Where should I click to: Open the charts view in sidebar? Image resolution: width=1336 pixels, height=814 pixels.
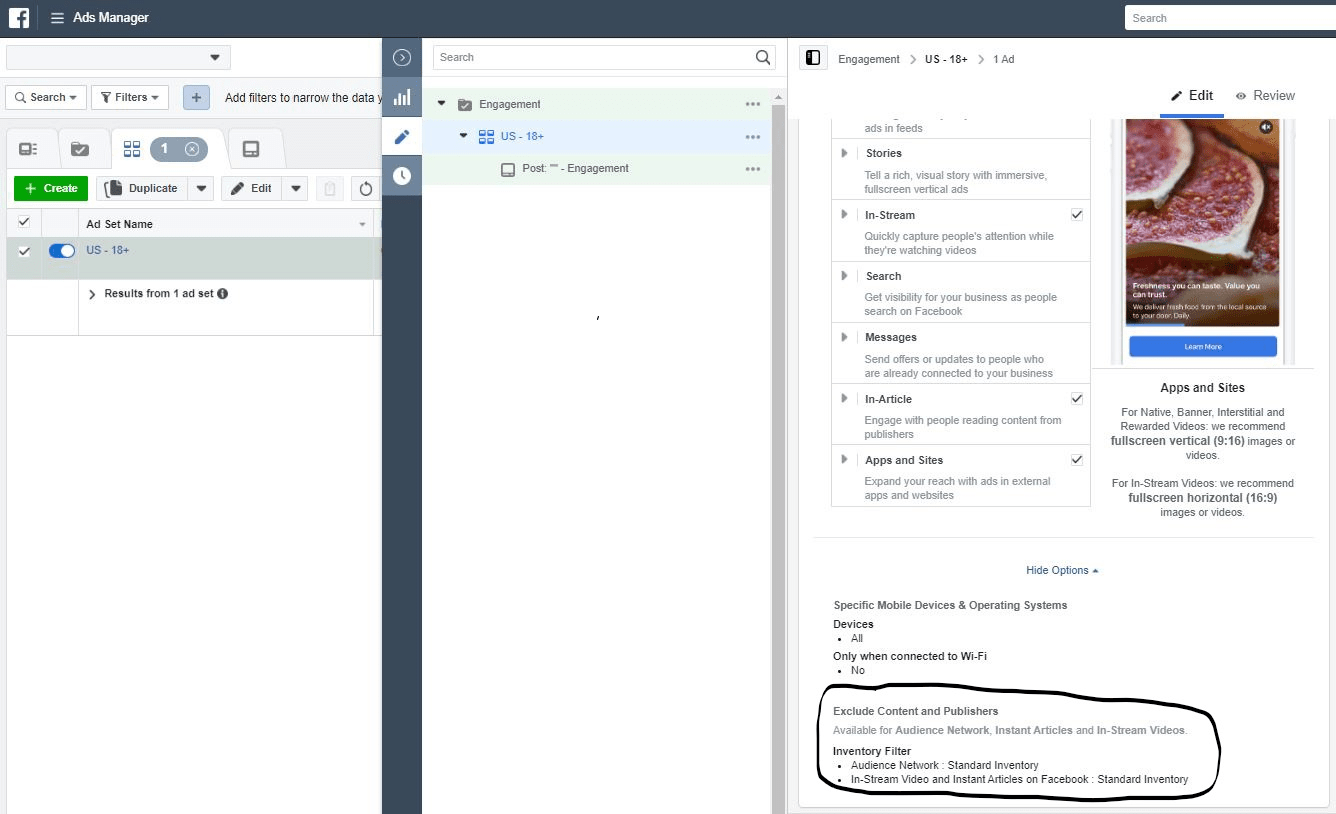pyautogui.click(x=402, y=97)
